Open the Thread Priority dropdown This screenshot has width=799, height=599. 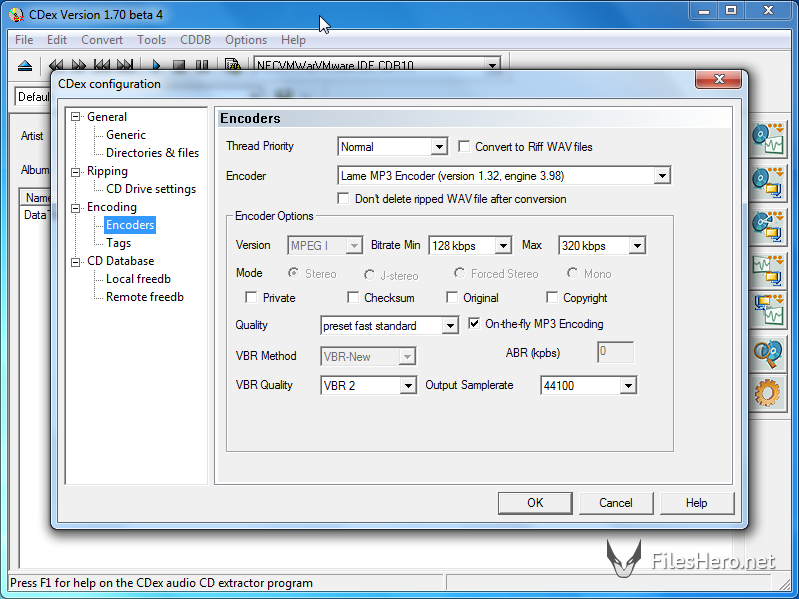[x=439, y=147]
